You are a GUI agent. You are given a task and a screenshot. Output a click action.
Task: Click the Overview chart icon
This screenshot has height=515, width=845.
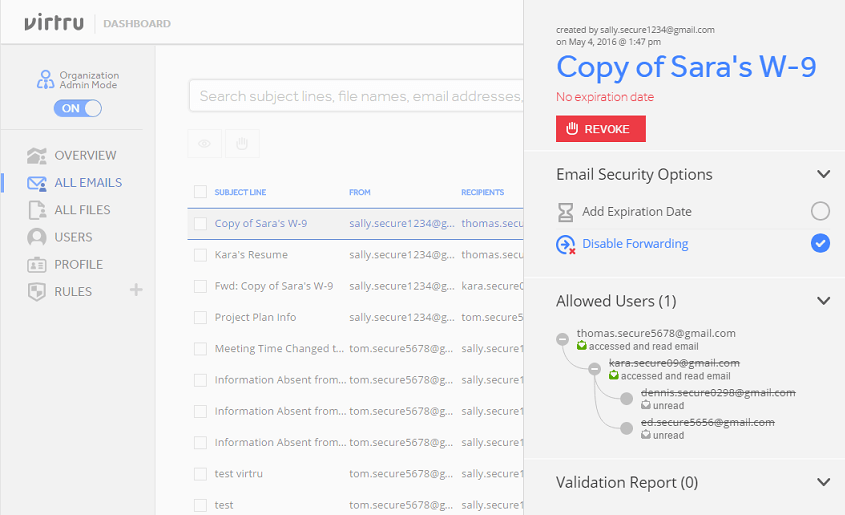[37, 156]
